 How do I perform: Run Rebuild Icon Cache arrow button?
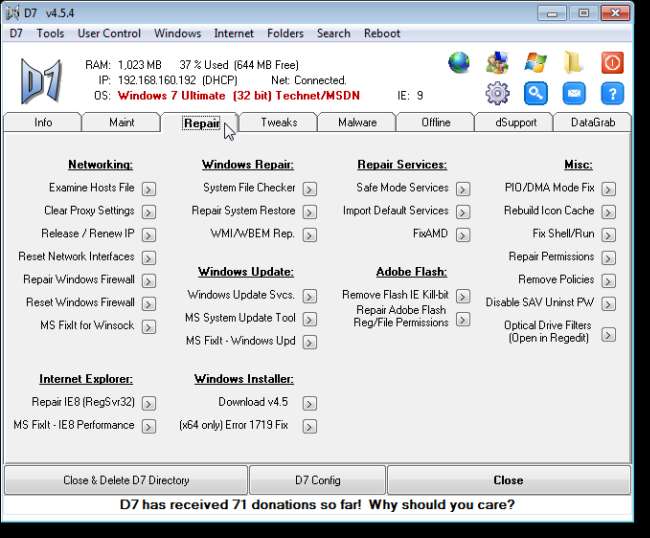tap(608, 212)
